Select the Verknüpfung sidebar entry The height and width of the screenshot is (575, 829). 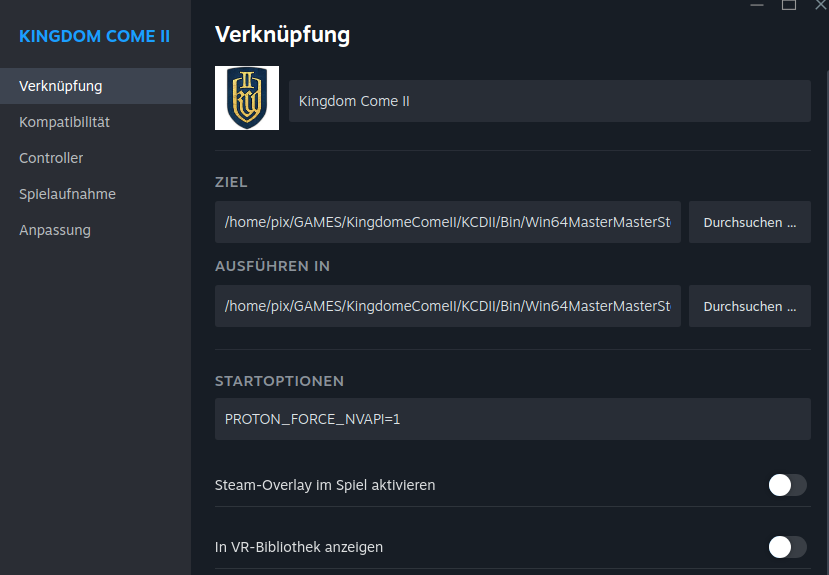tap(60, 86)
